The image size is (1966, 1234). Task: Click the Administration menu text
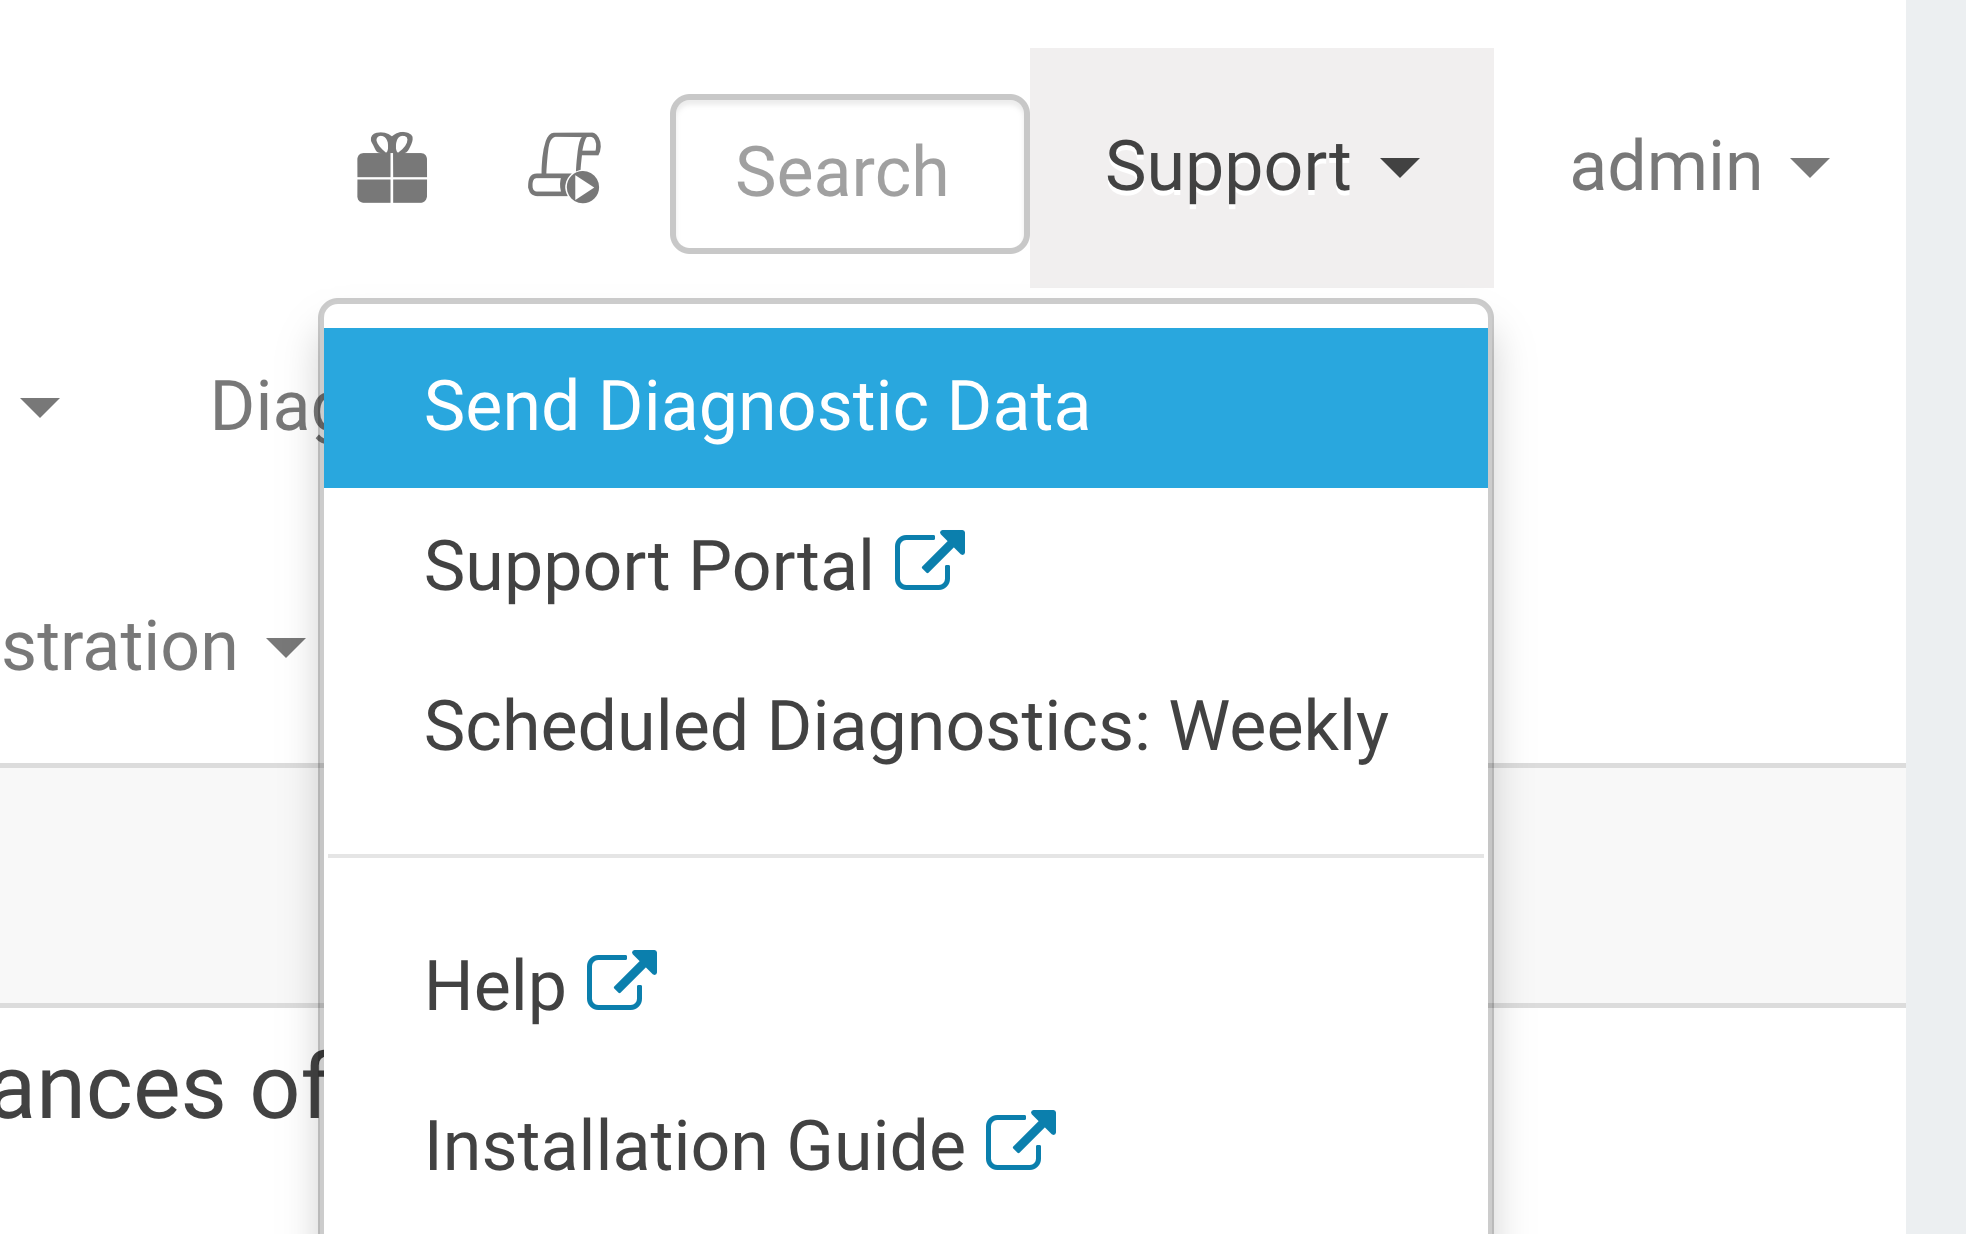coord(120,647)
